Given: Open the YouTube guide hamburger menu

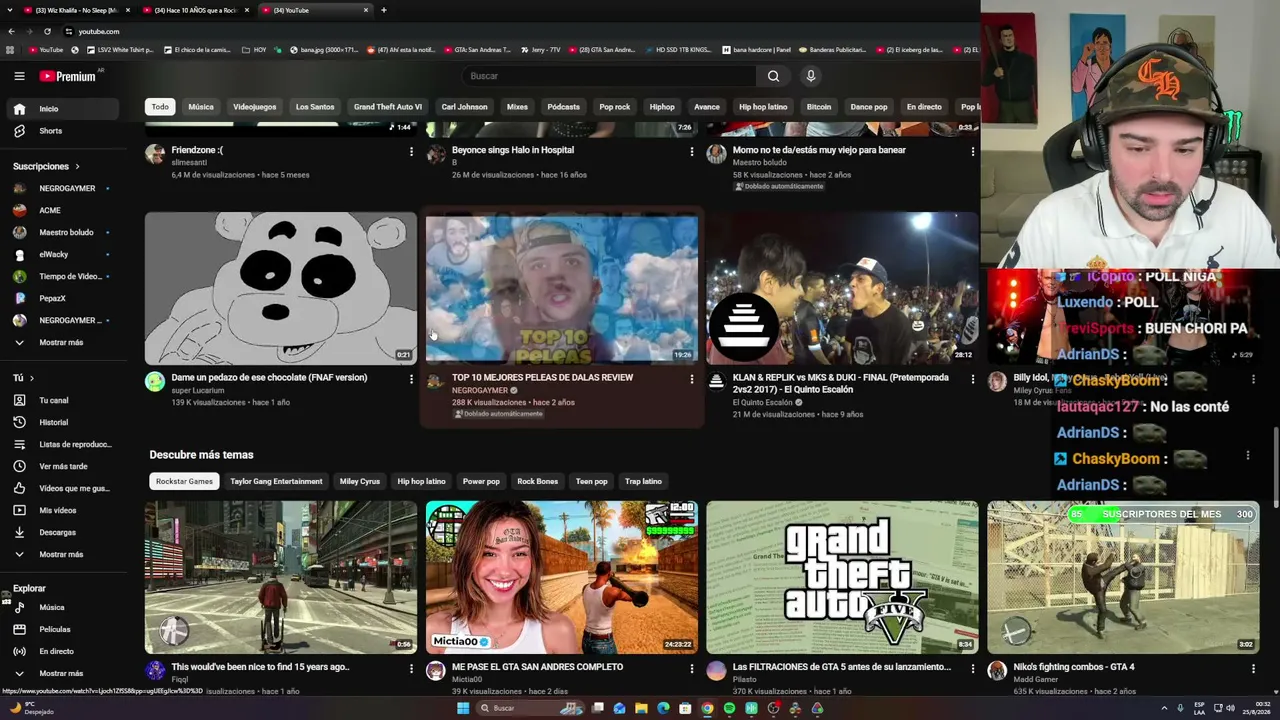Looking at the screenshot, I should coord(19,76).
